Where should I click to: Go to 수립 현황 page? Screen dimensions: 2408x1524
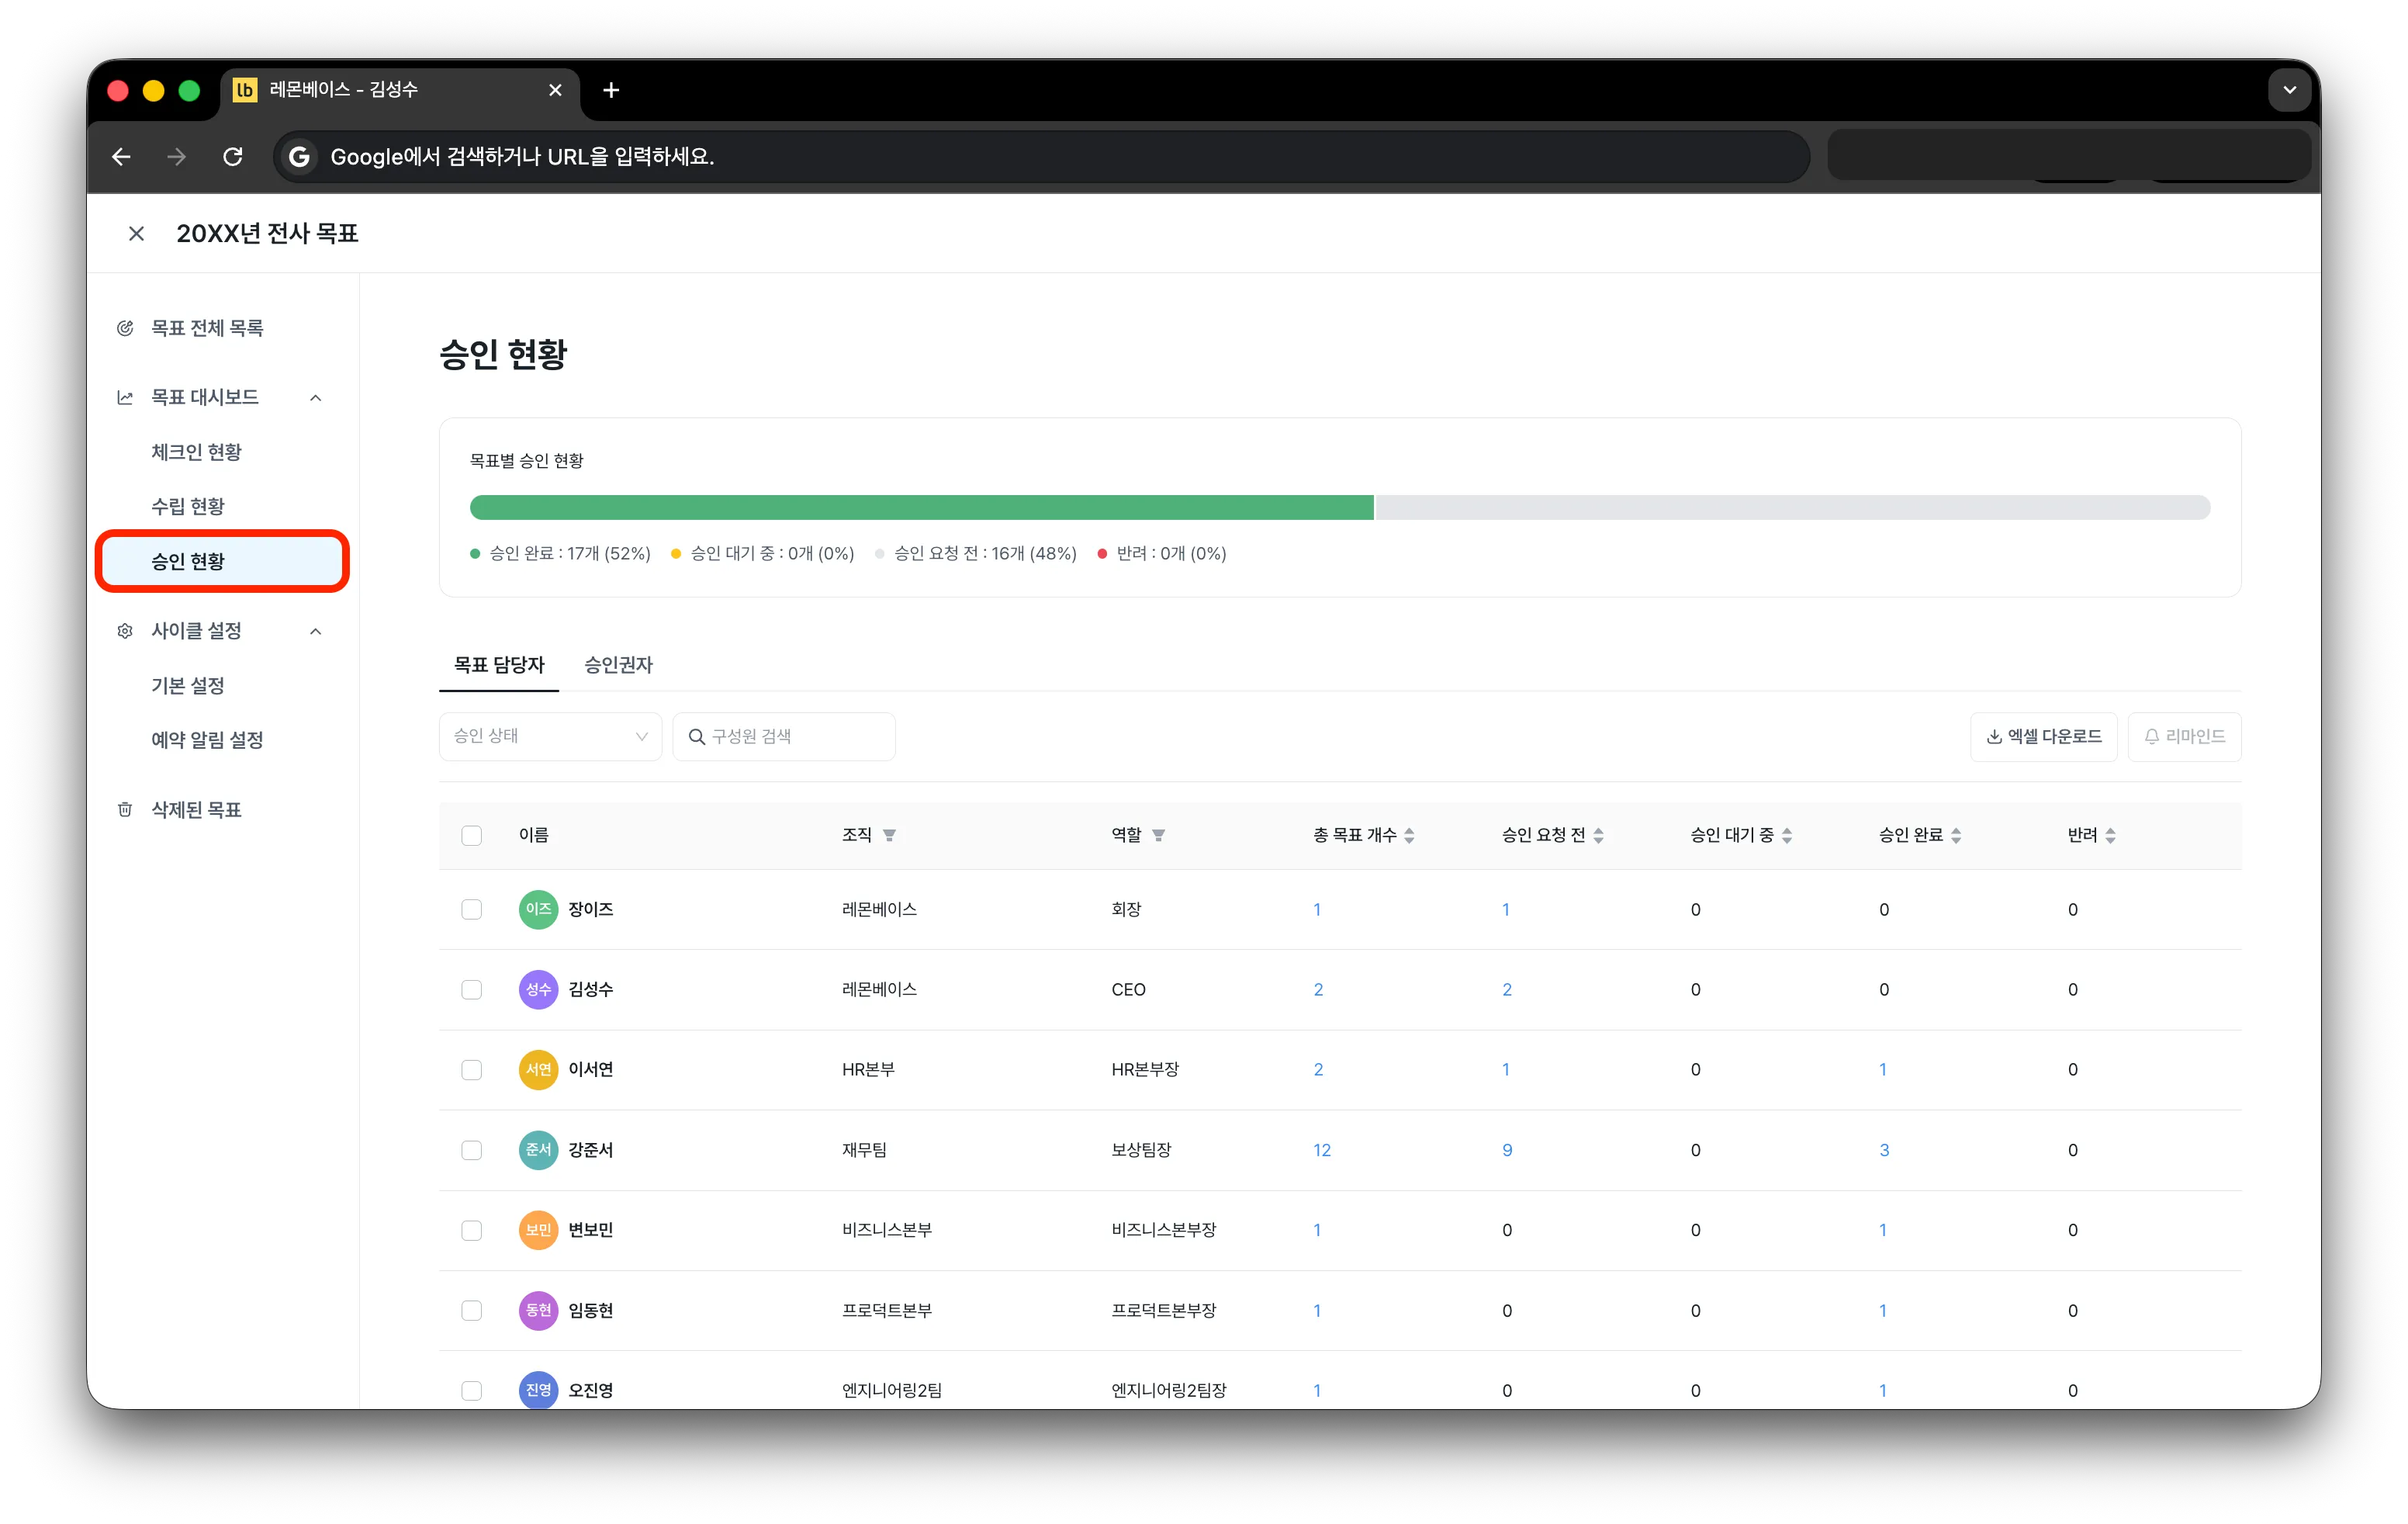(187, 506)
